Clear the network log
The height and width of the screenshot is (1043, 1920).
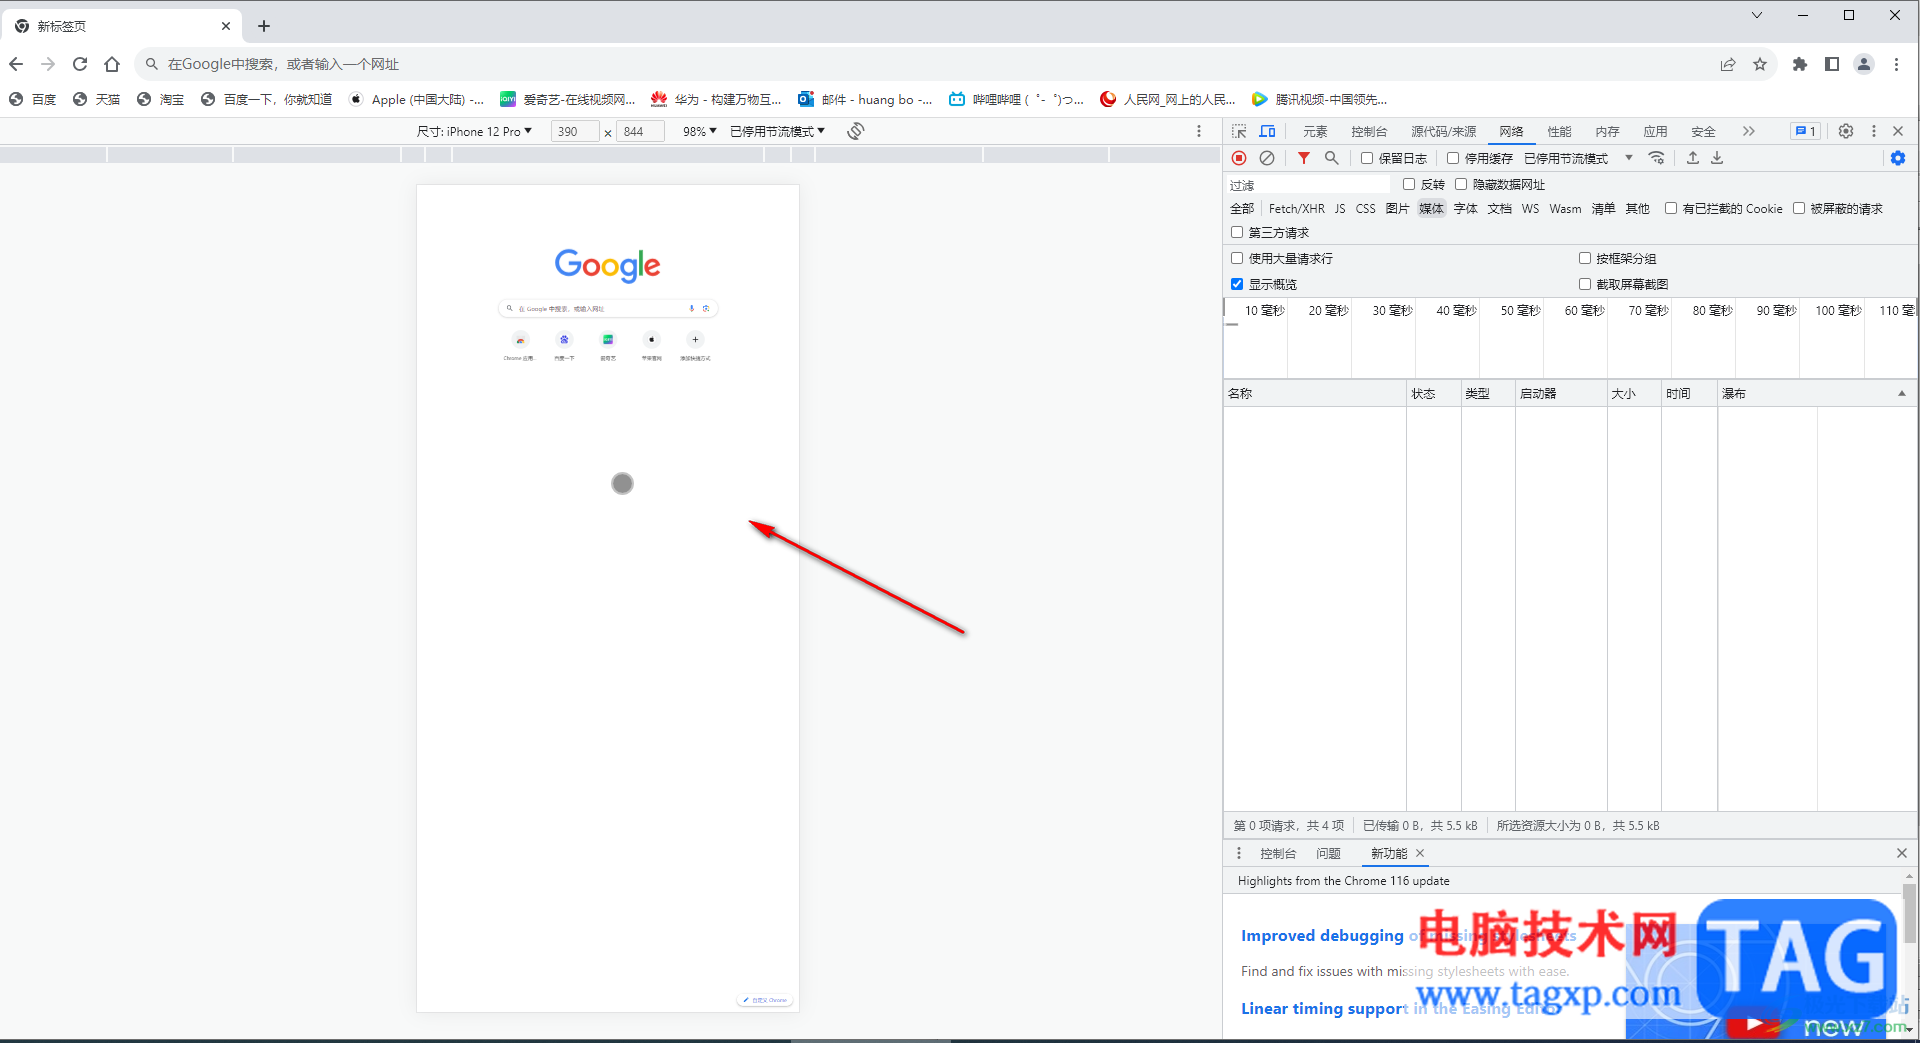pyautogui.click(x=1267, y=158)
